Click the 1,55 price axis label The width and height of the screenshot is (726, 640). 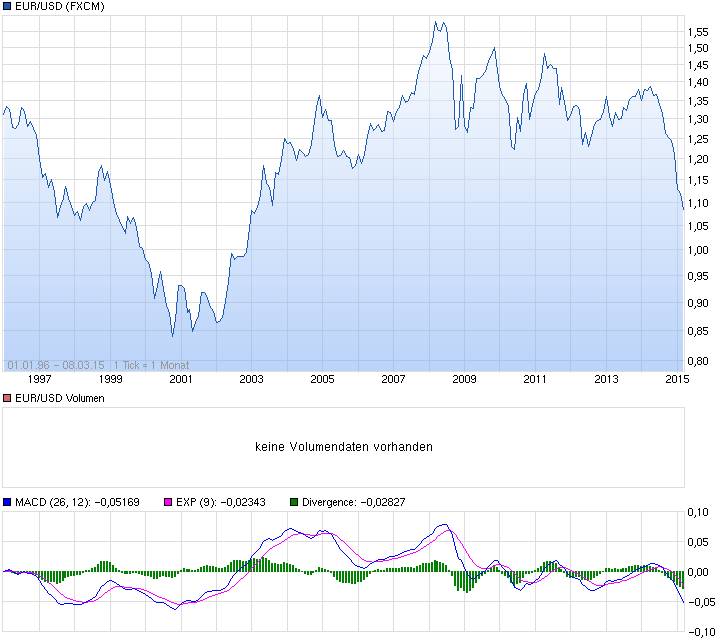[698, 32]
